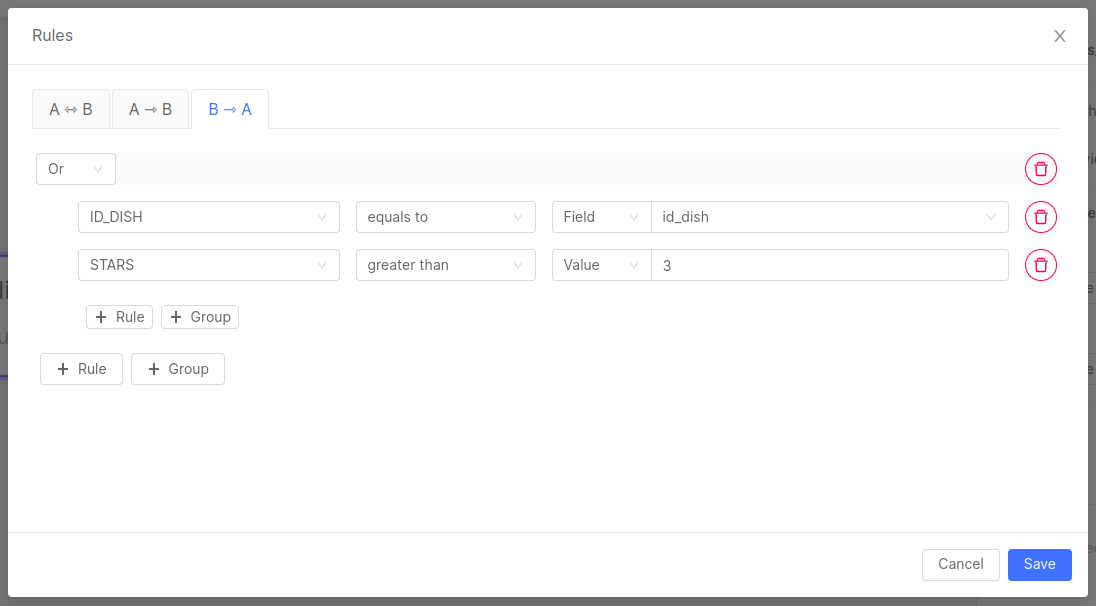Screen dimensions: 1096x606
Task: Open the 'equals to' operator dropdown
Action: [445, 217]
